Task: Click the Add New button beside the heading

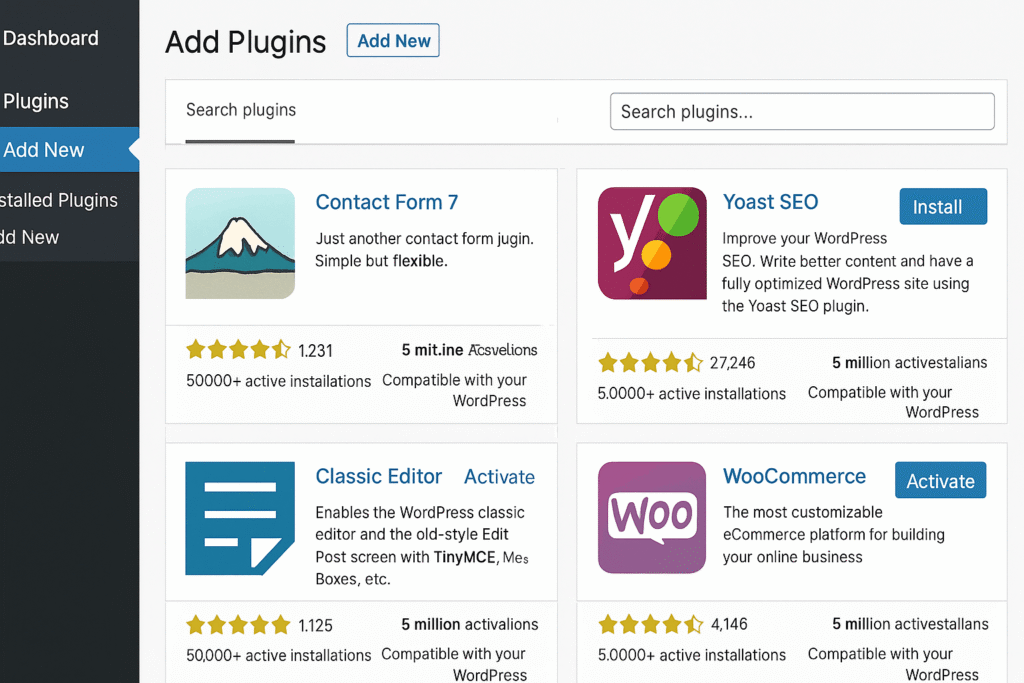Action: point(392,40)
